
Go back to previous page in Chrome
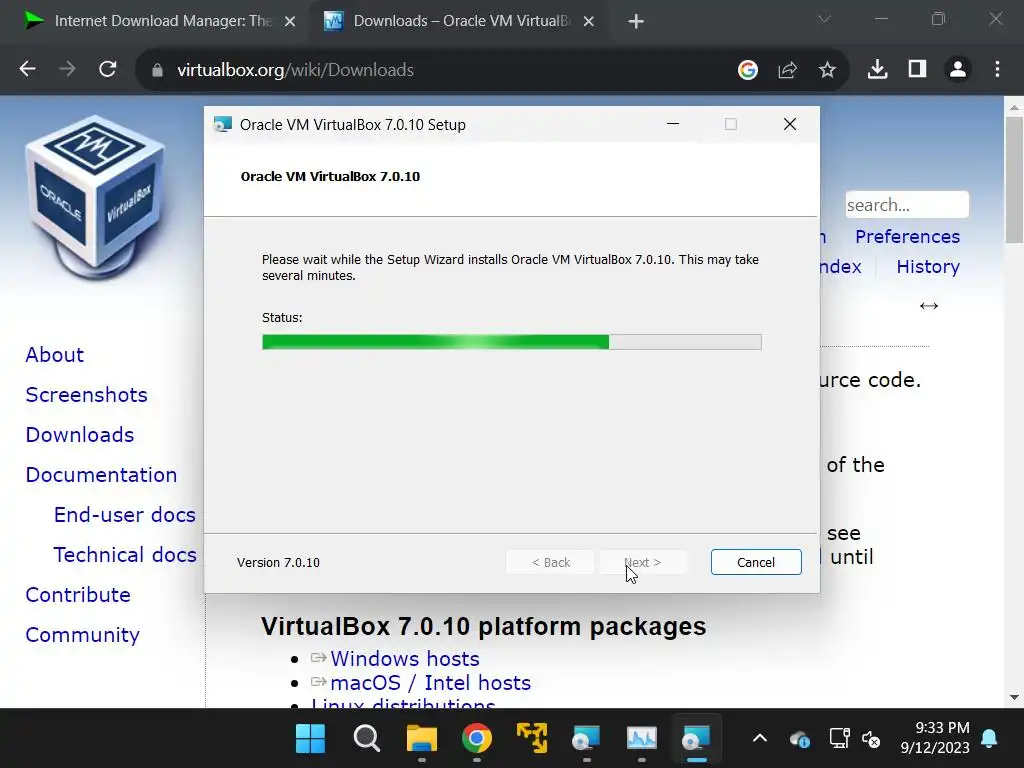click(x=27, y=69)
